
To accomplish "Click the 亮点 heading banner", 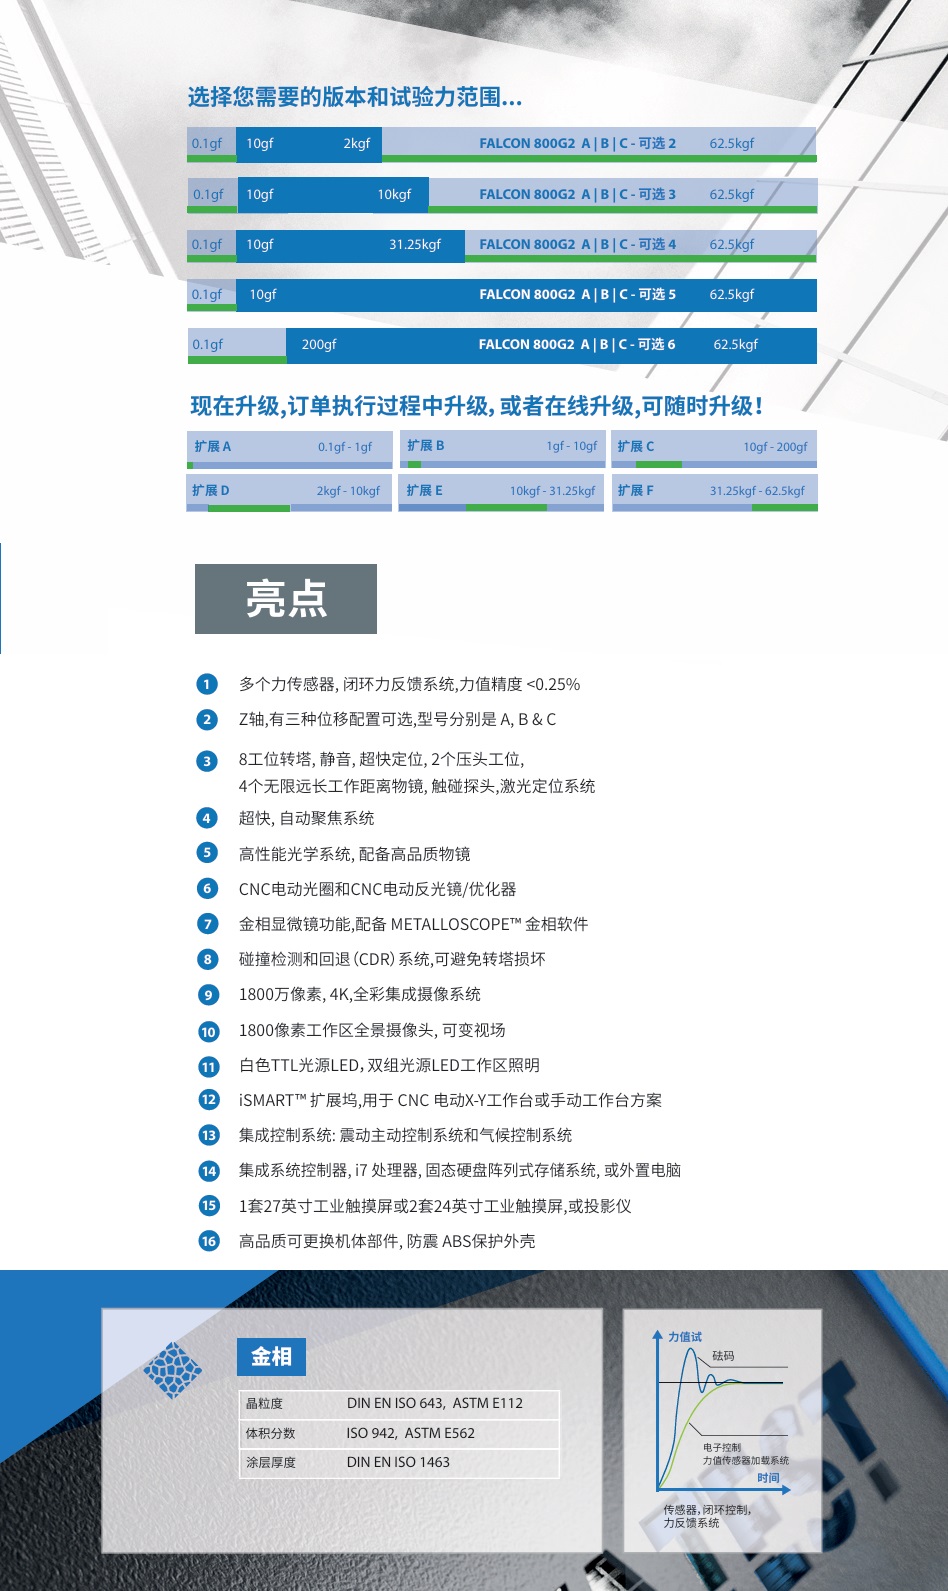I will [286, 599].
